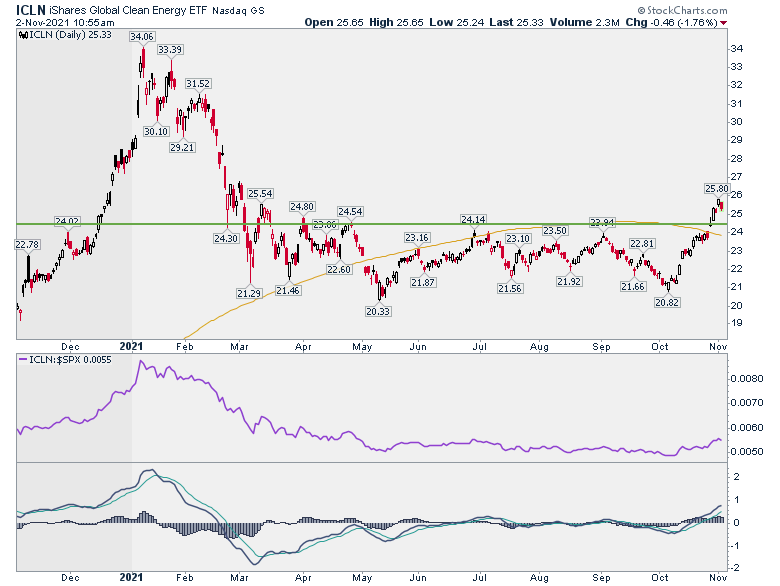
Task: Click the 2021 year marker on price axis
Action: tap(132, 346)
